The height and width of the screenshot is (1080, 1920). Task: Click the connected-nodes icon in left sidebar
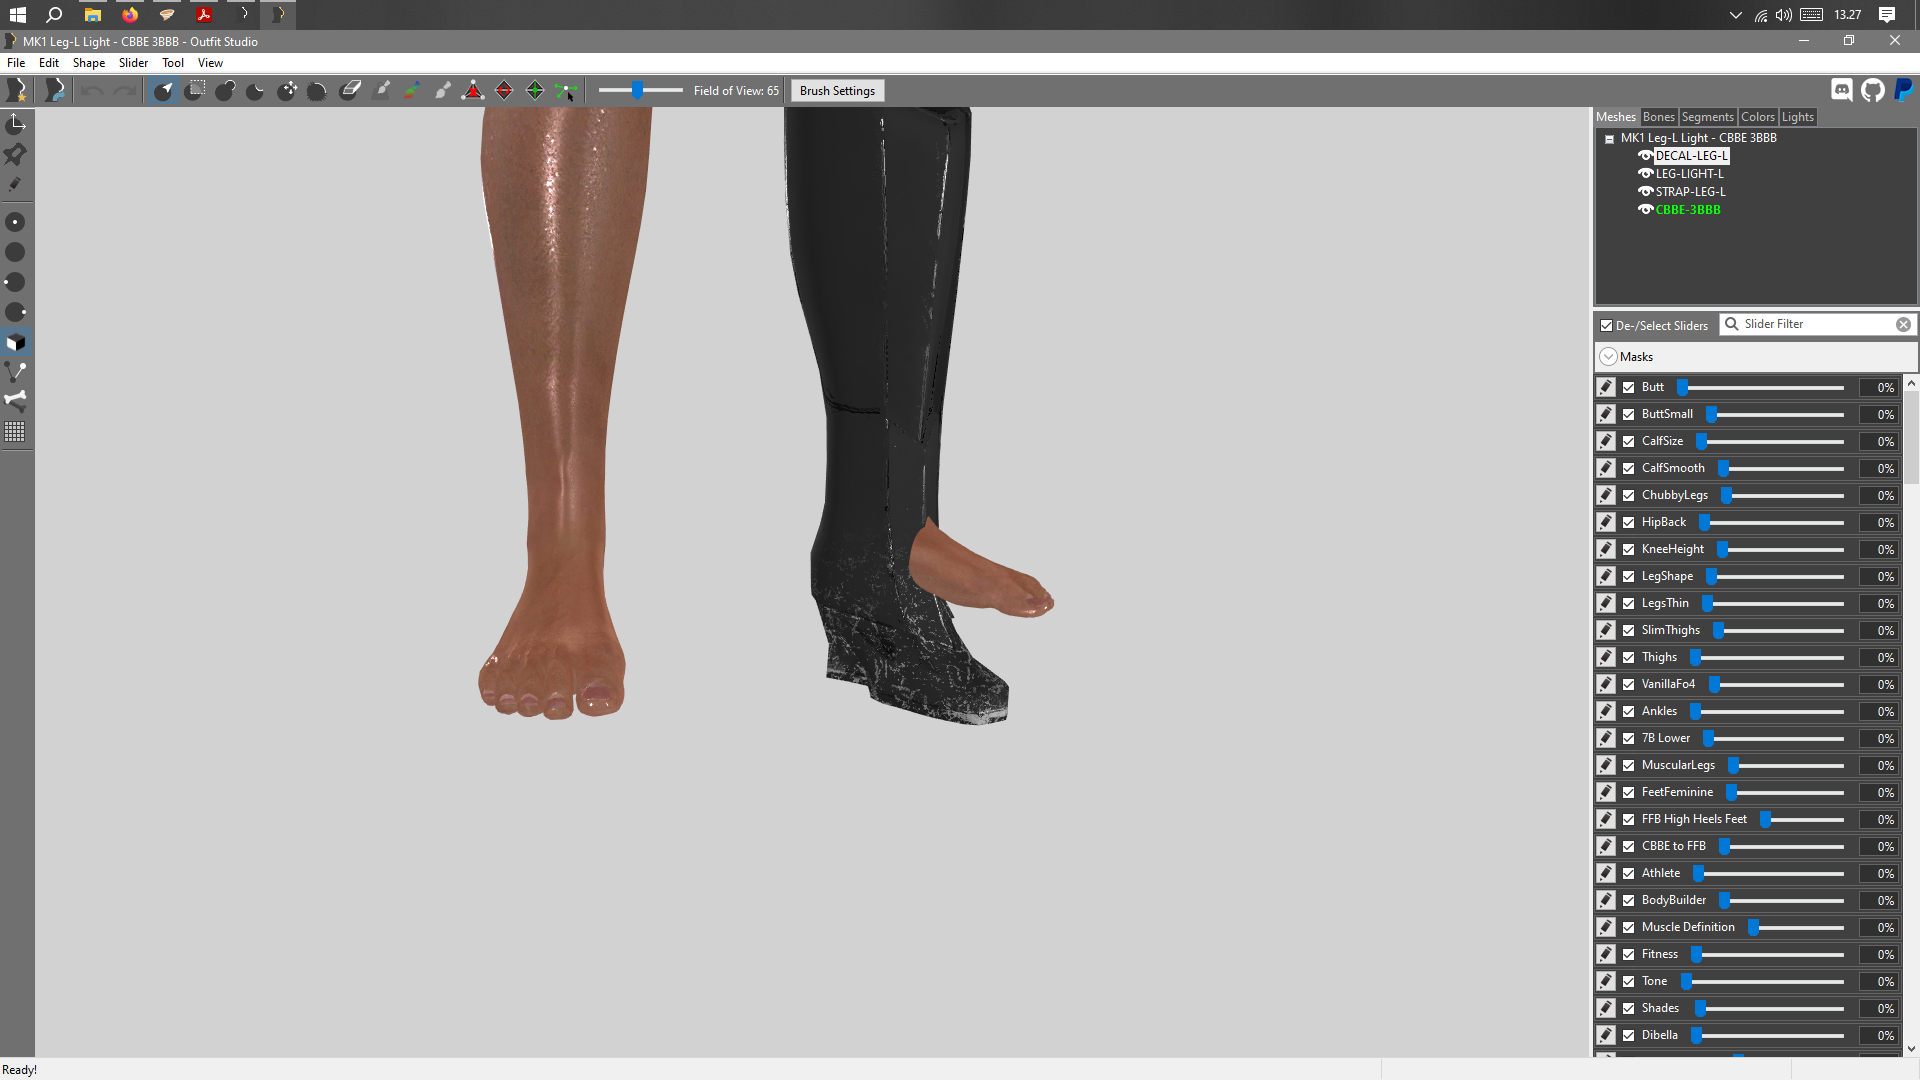pyautogui.click(x=16, y=372)
